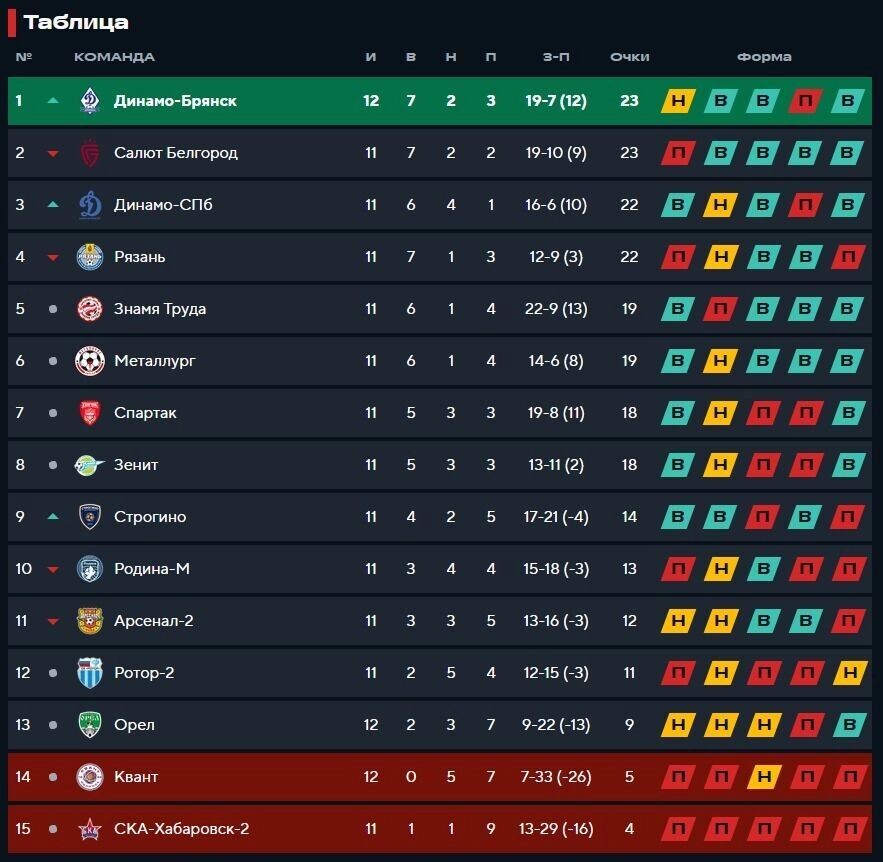
Task: Click the Родина-М down position arrow
Action: [x=53, y=569]
